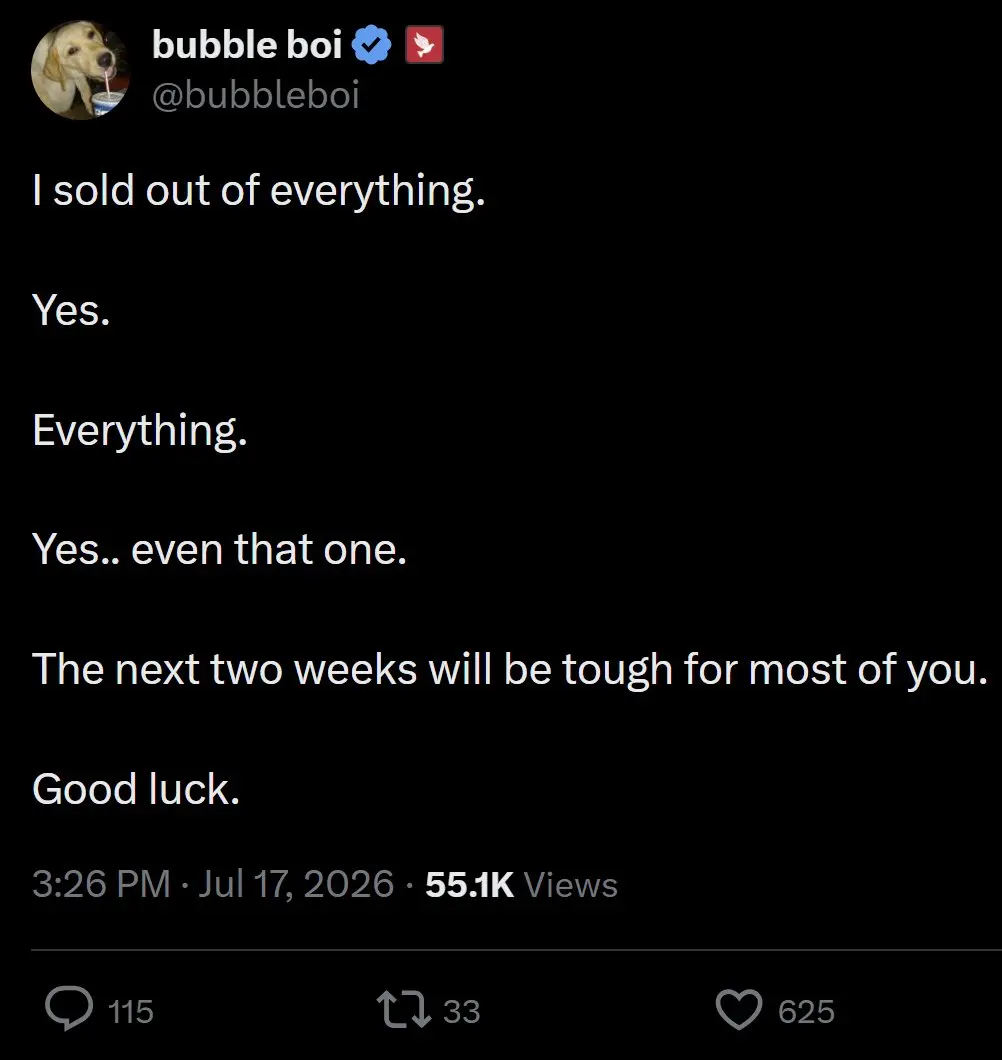Click the 33 reposts count
Screen dimensions: 1002x1060
click(462, 1011)
